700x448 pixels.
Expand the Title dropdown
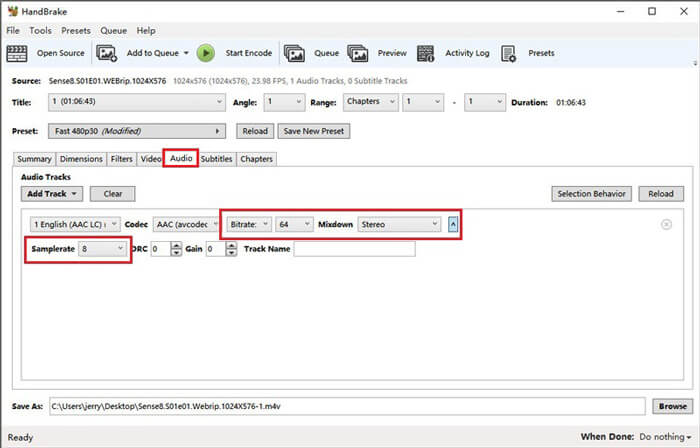pyautogui.click(x=137, y=102)
